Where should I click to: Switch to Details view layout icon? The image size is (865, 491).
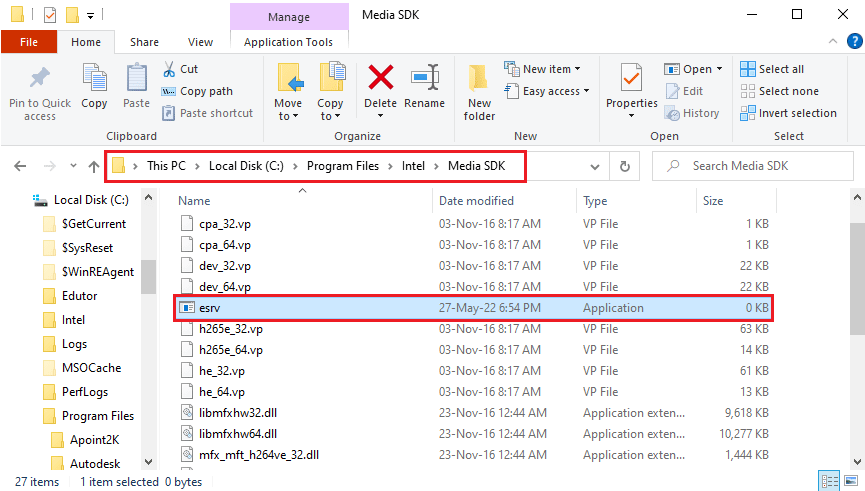click(x=829, y=481)
